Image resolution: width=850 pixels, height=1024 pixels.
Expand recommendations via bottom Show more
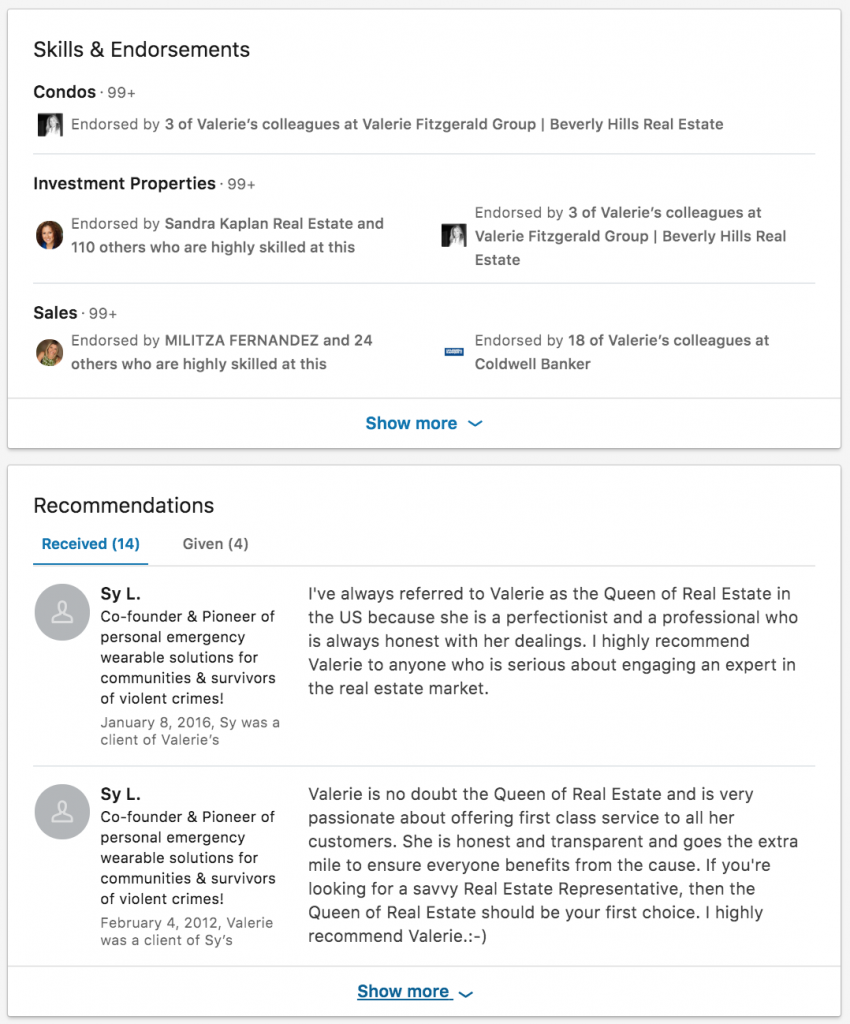(415, 991)
